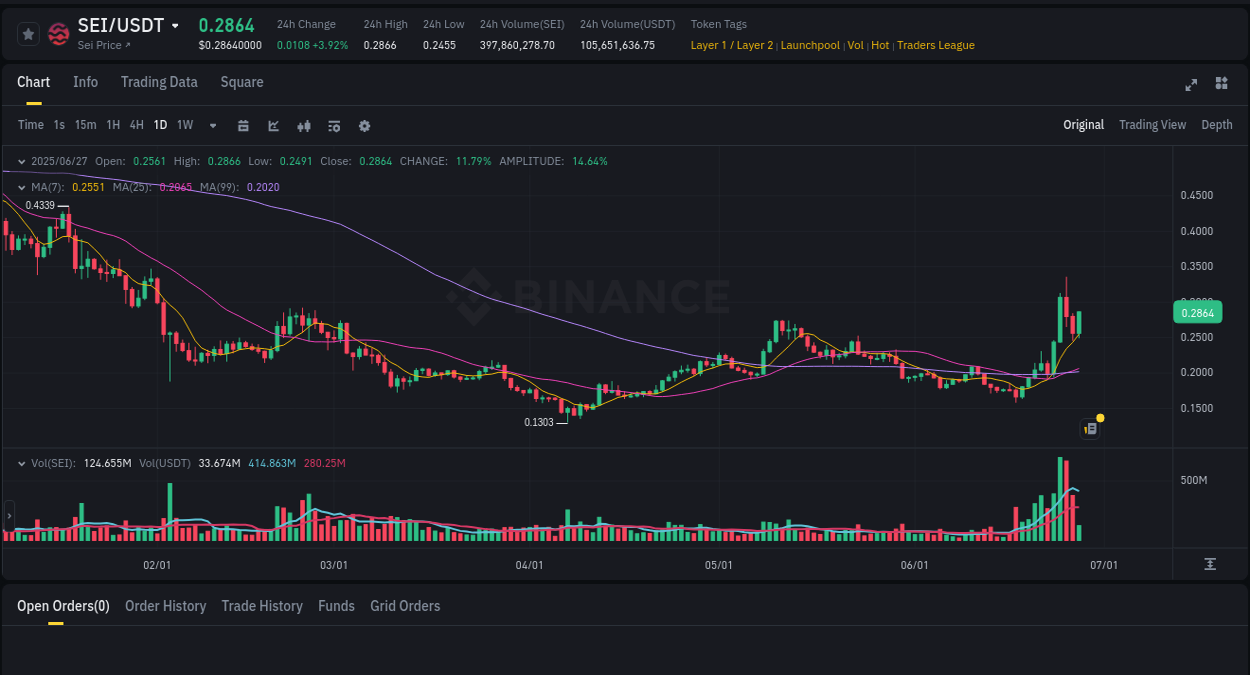Collapse the Vol(SEI) indicator panel
The height and width of the screenshot is (675, 1250).
(x=21, y=463)
